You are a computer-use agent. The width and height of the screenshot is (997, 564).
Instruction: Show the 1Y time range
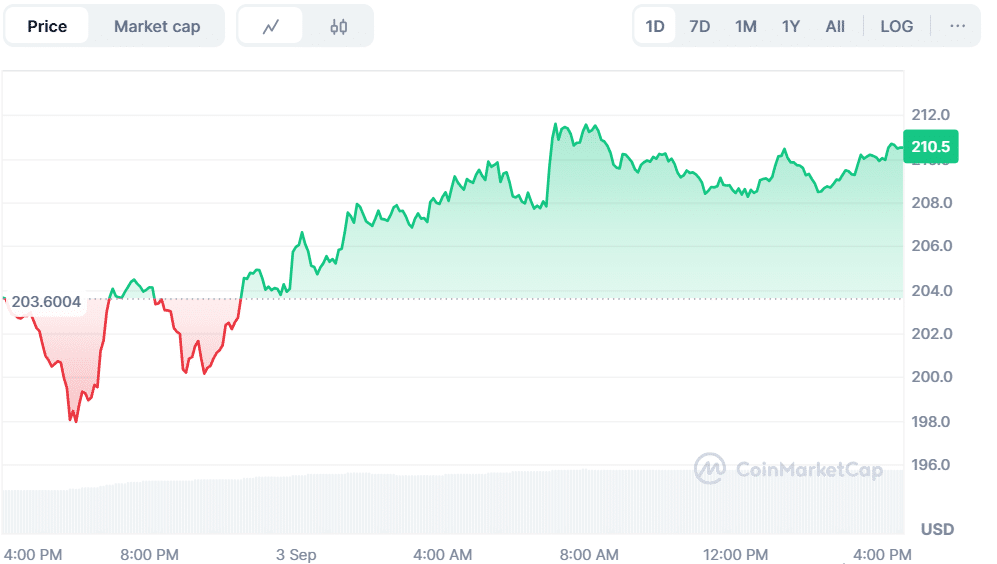click(x=790, y=26)
